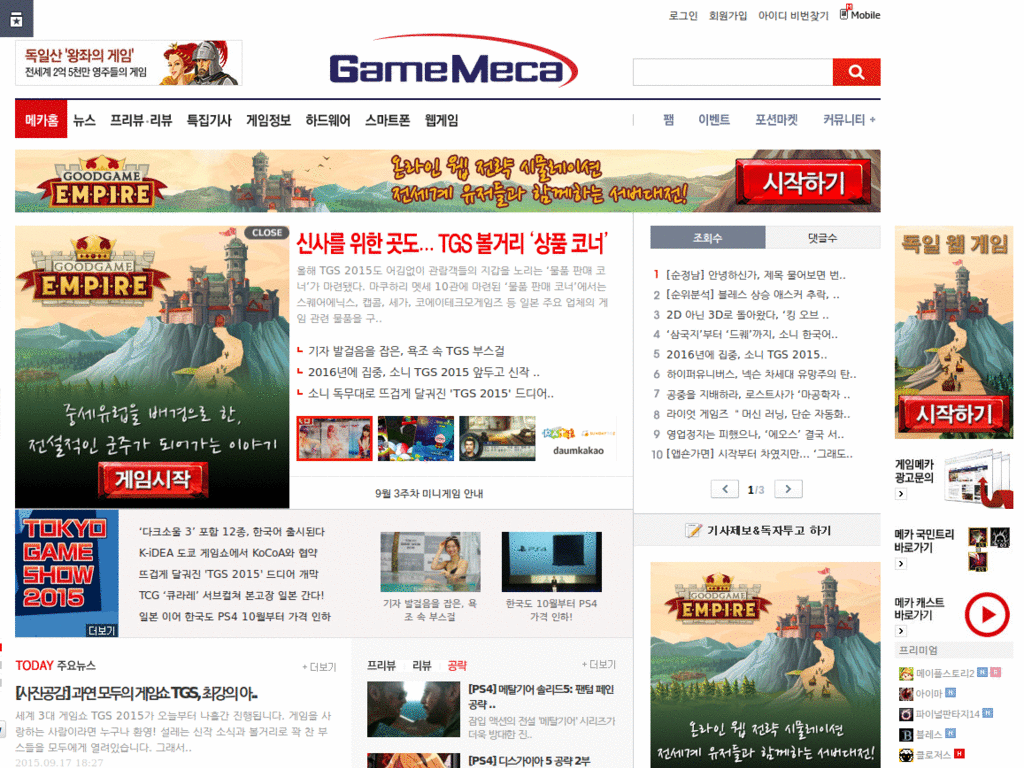Click the bookmark star icon in corner

click(16, 20)
